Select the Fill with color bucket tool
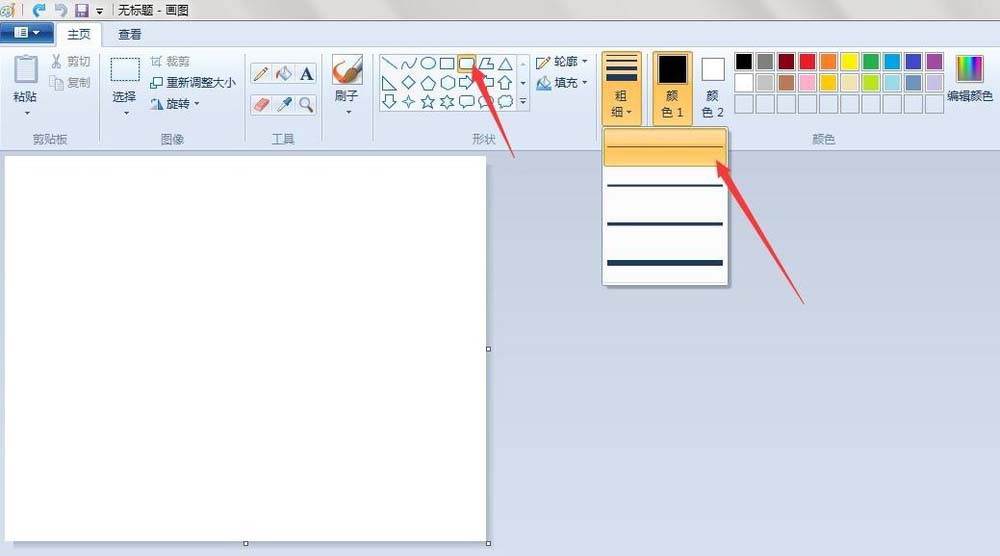This screenshot has height=556, width=1000. (284, 74)
